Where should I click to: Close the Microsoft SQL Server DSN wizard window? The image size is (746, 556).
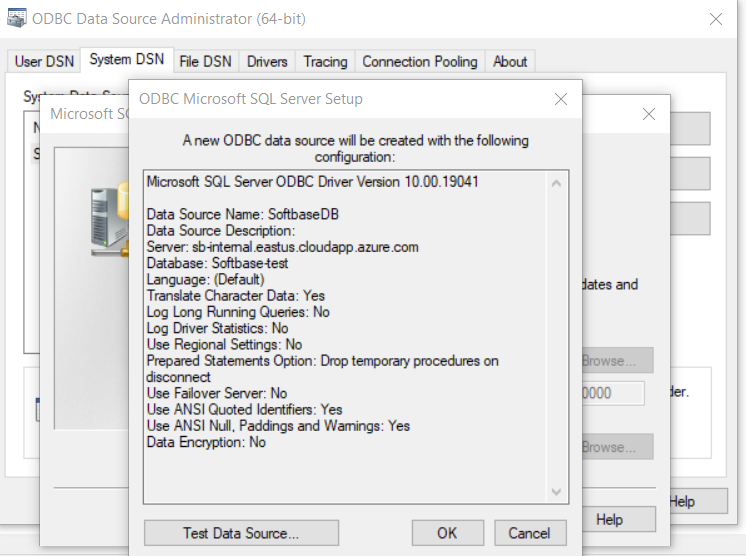pyautogui.click(x=648, y=114)
